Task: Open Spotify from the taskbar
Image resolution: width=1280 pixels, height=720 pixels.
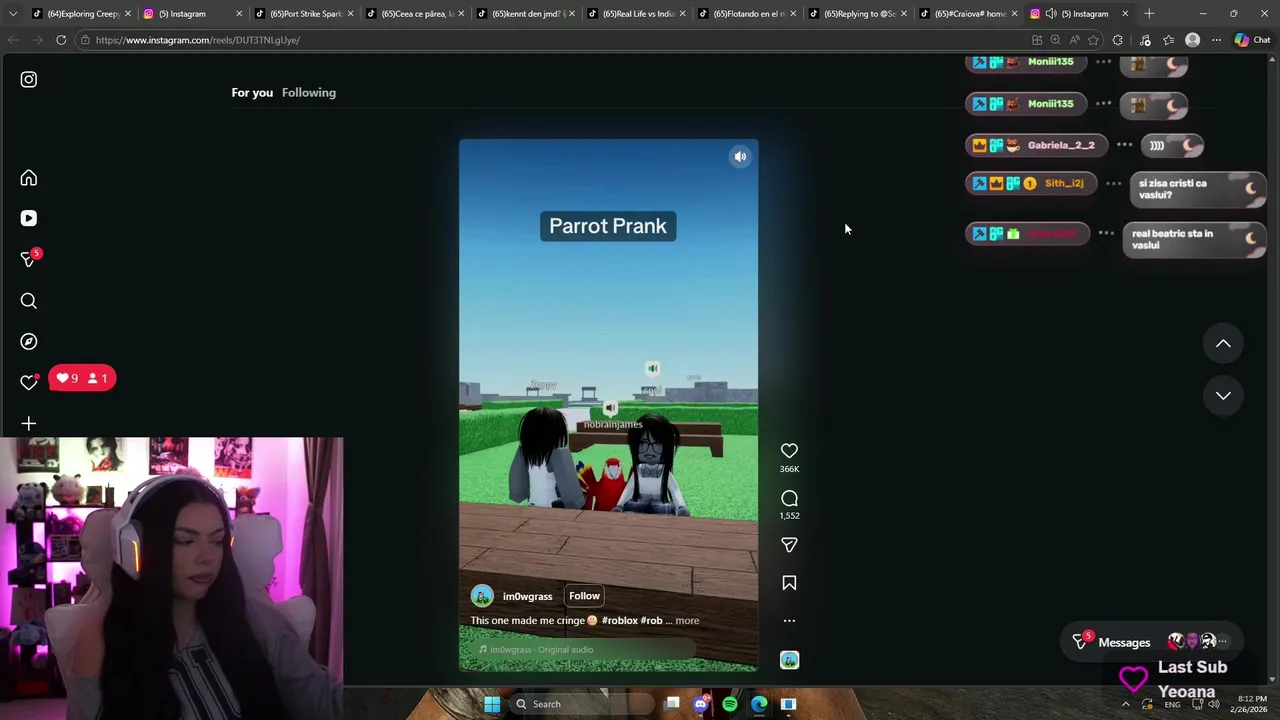Action: point(730,704)
